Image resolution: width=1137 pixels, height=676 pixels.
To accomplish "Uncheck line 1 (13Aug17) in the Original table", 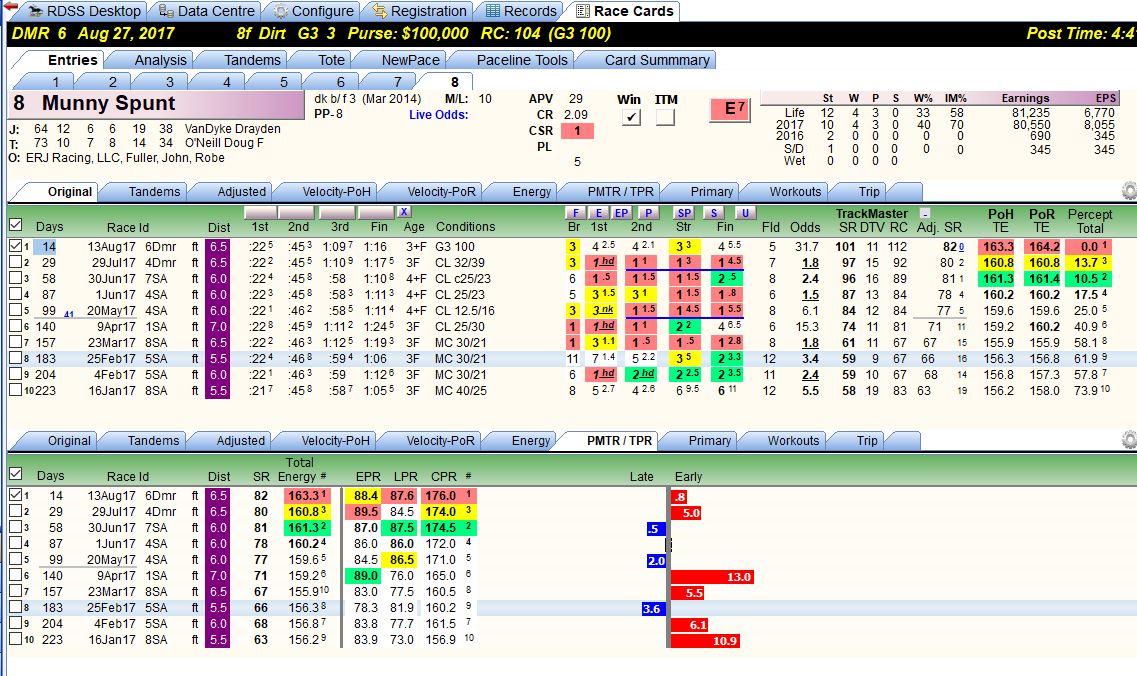I will click(x=15, y=246).
